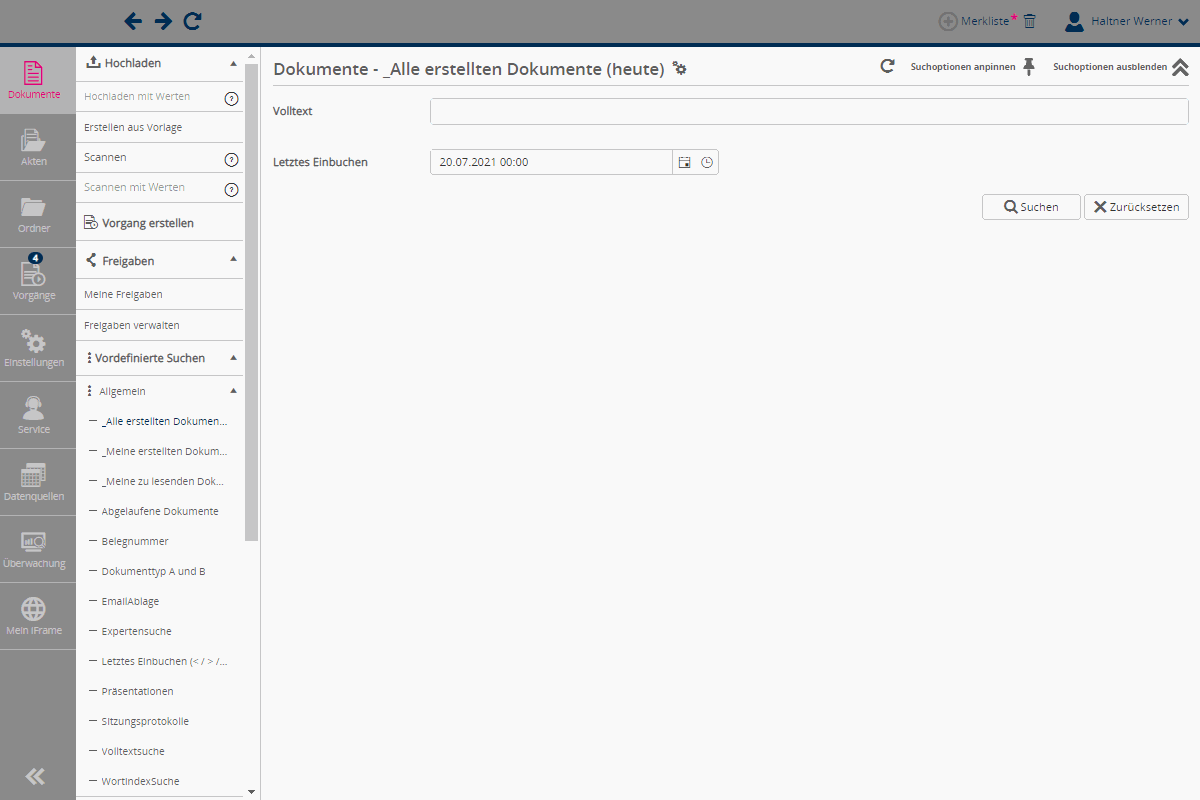Click the Suchen button
1200x800 pixels.
click(1031, 207)
